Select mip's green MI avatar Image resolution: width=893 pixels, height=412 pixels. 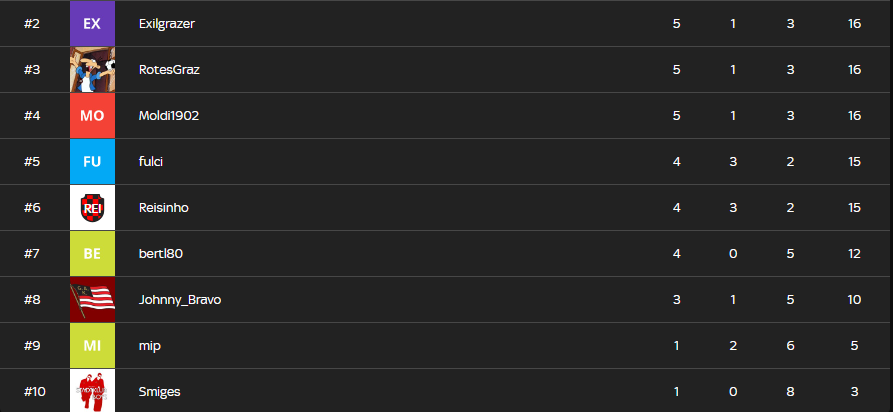(92, 345)
